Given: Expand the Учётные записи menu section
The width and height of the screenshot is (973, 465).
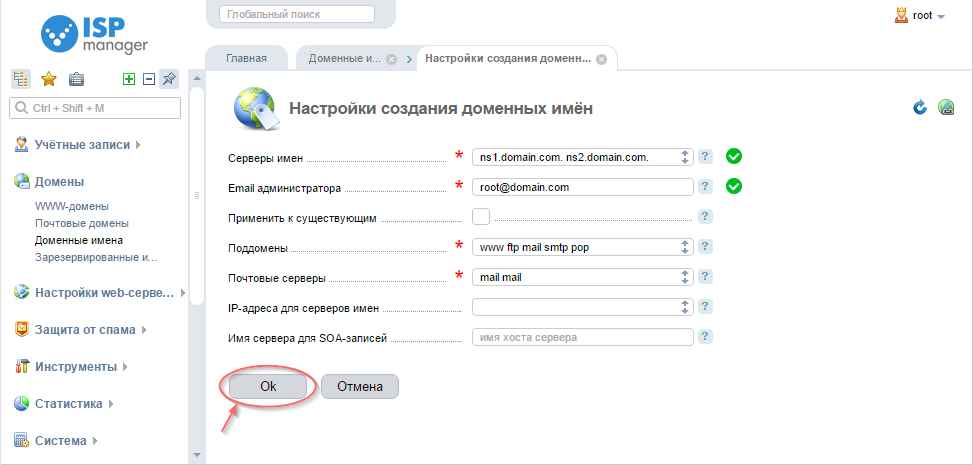Looking at the screenshot, I should click(138, 145).
